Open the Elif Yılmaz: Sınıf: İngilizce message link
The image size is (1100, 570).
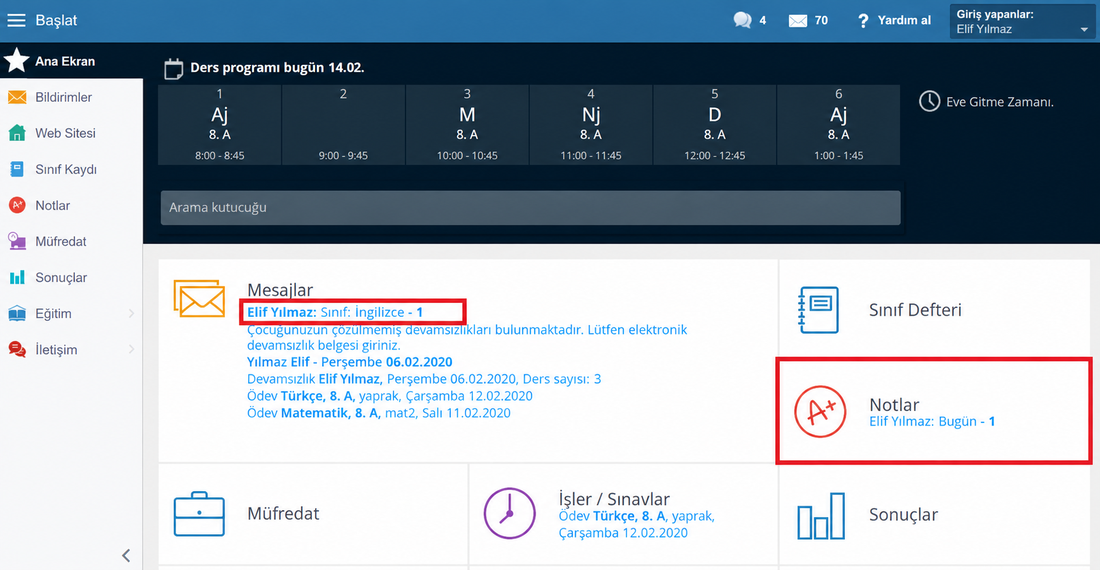click(335, 312)
